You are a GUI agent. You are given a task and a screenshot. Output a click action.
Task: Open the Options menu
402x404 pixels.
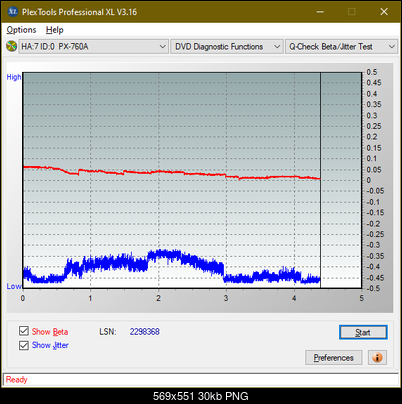pyautogui.click(x=21, y=30)
